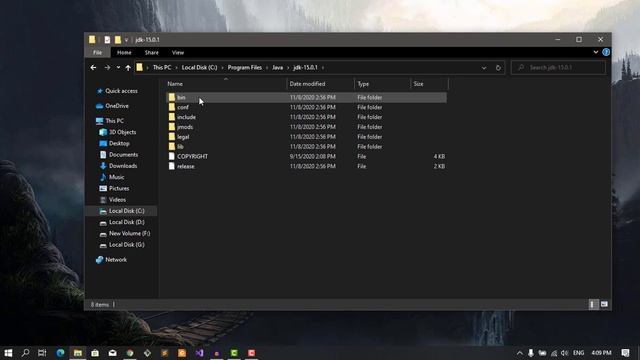Select the lib folder
Image resolution: width=640 pixels, height=360 pixels.
tap(180, 147)
